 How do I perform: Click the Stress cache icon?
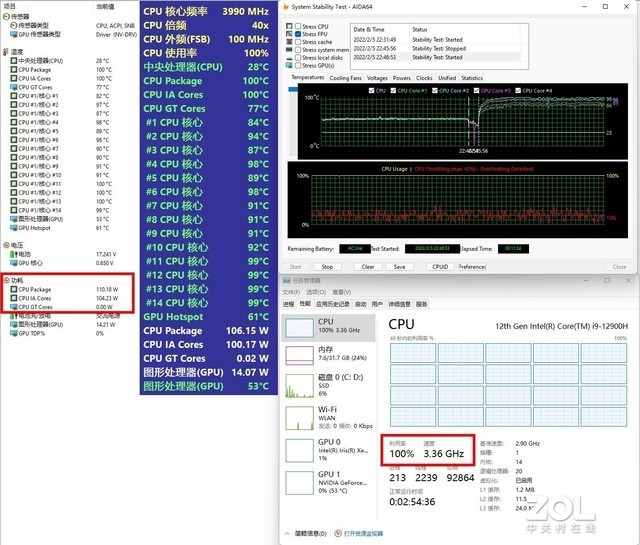289,42
